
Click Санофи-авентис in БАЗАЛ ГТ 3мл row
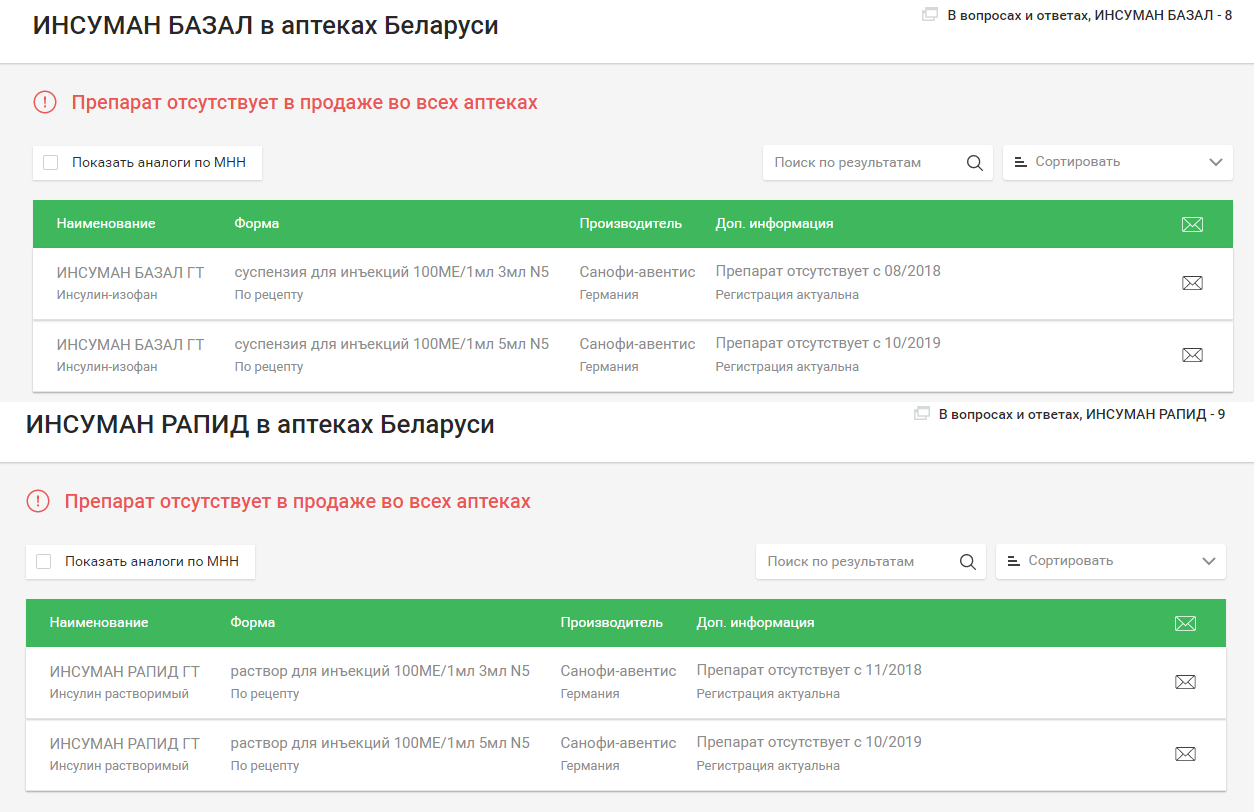click(637, 272)
